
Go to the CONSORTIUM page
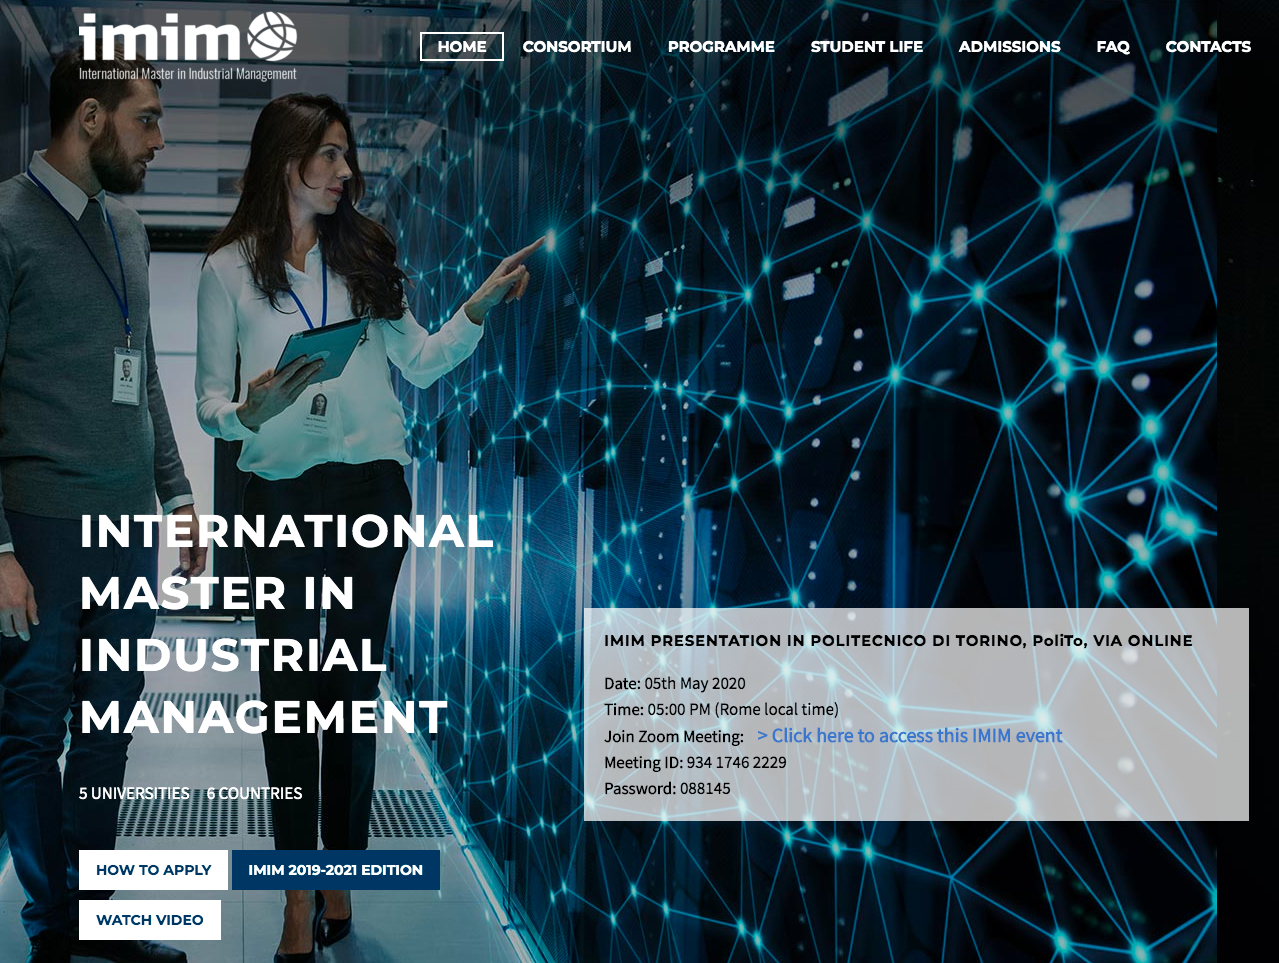577,46
